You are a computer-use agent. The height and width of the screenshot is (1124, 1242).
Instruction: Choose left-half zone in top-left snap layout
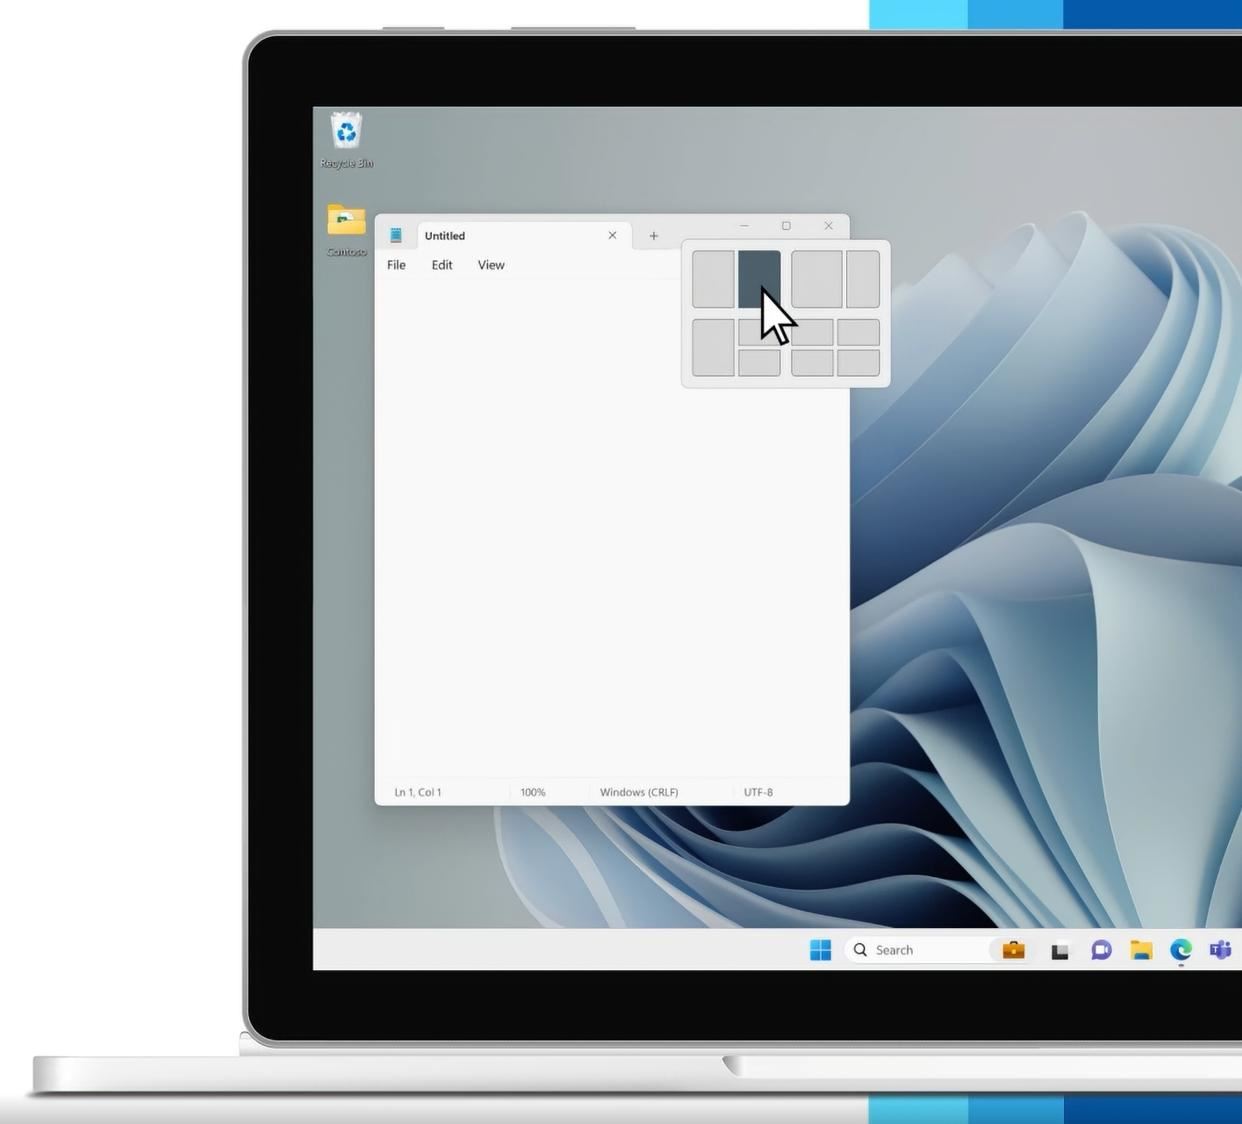[x=713, y=279]
